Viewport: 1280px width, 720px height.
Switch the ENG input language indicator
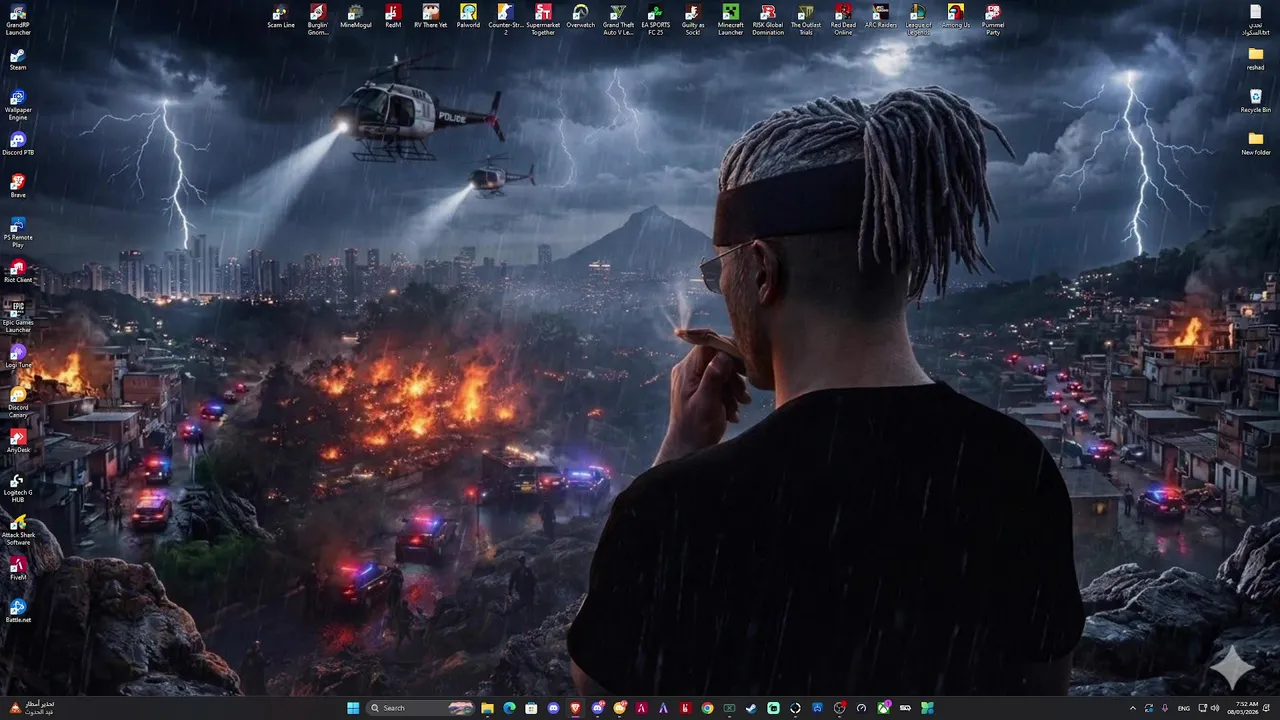(x=1184, y=708)
